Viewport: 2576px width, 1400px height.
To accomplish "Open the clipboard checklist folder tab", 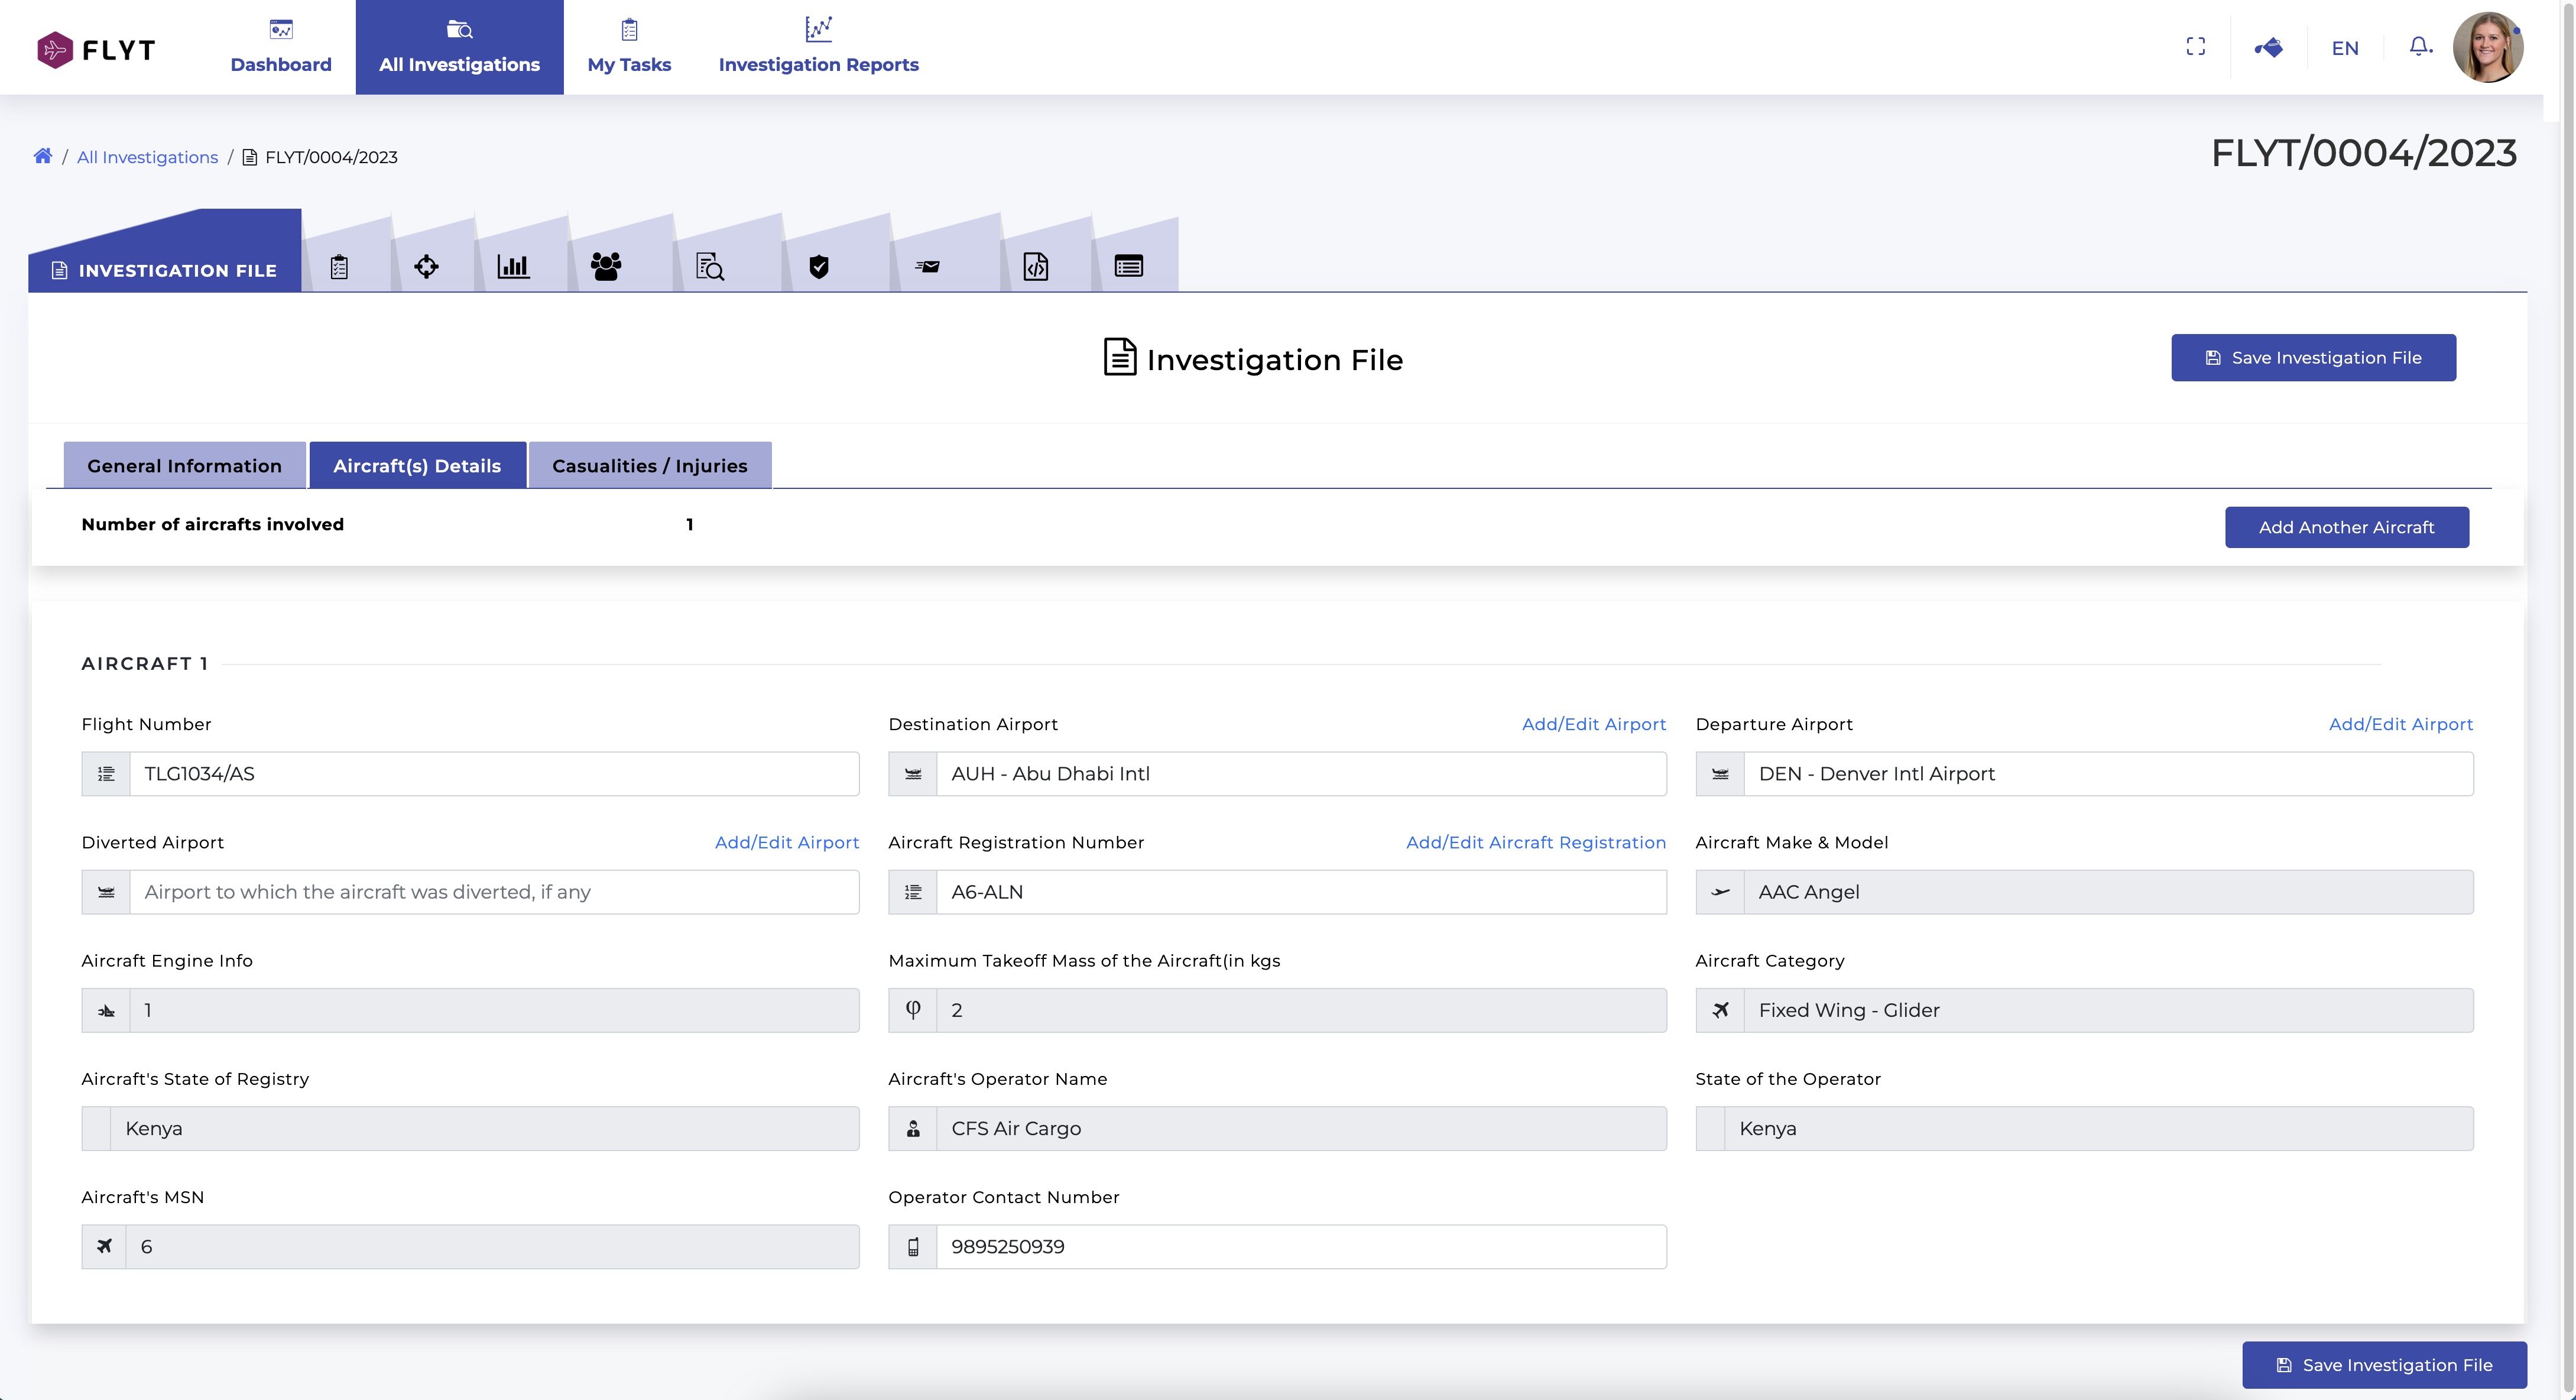I will 340,267.
